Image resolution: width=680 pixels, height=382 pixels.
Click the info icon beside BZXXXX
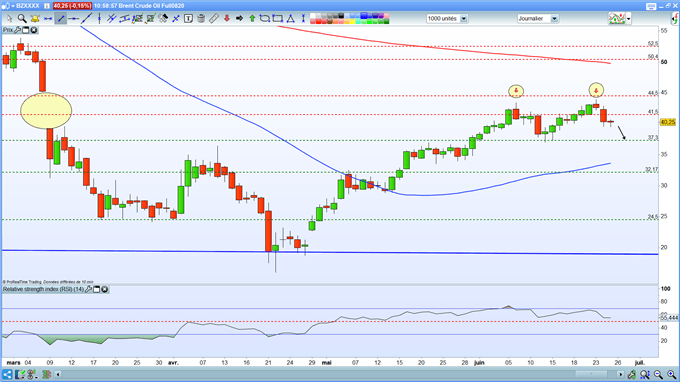coord(47,6)
